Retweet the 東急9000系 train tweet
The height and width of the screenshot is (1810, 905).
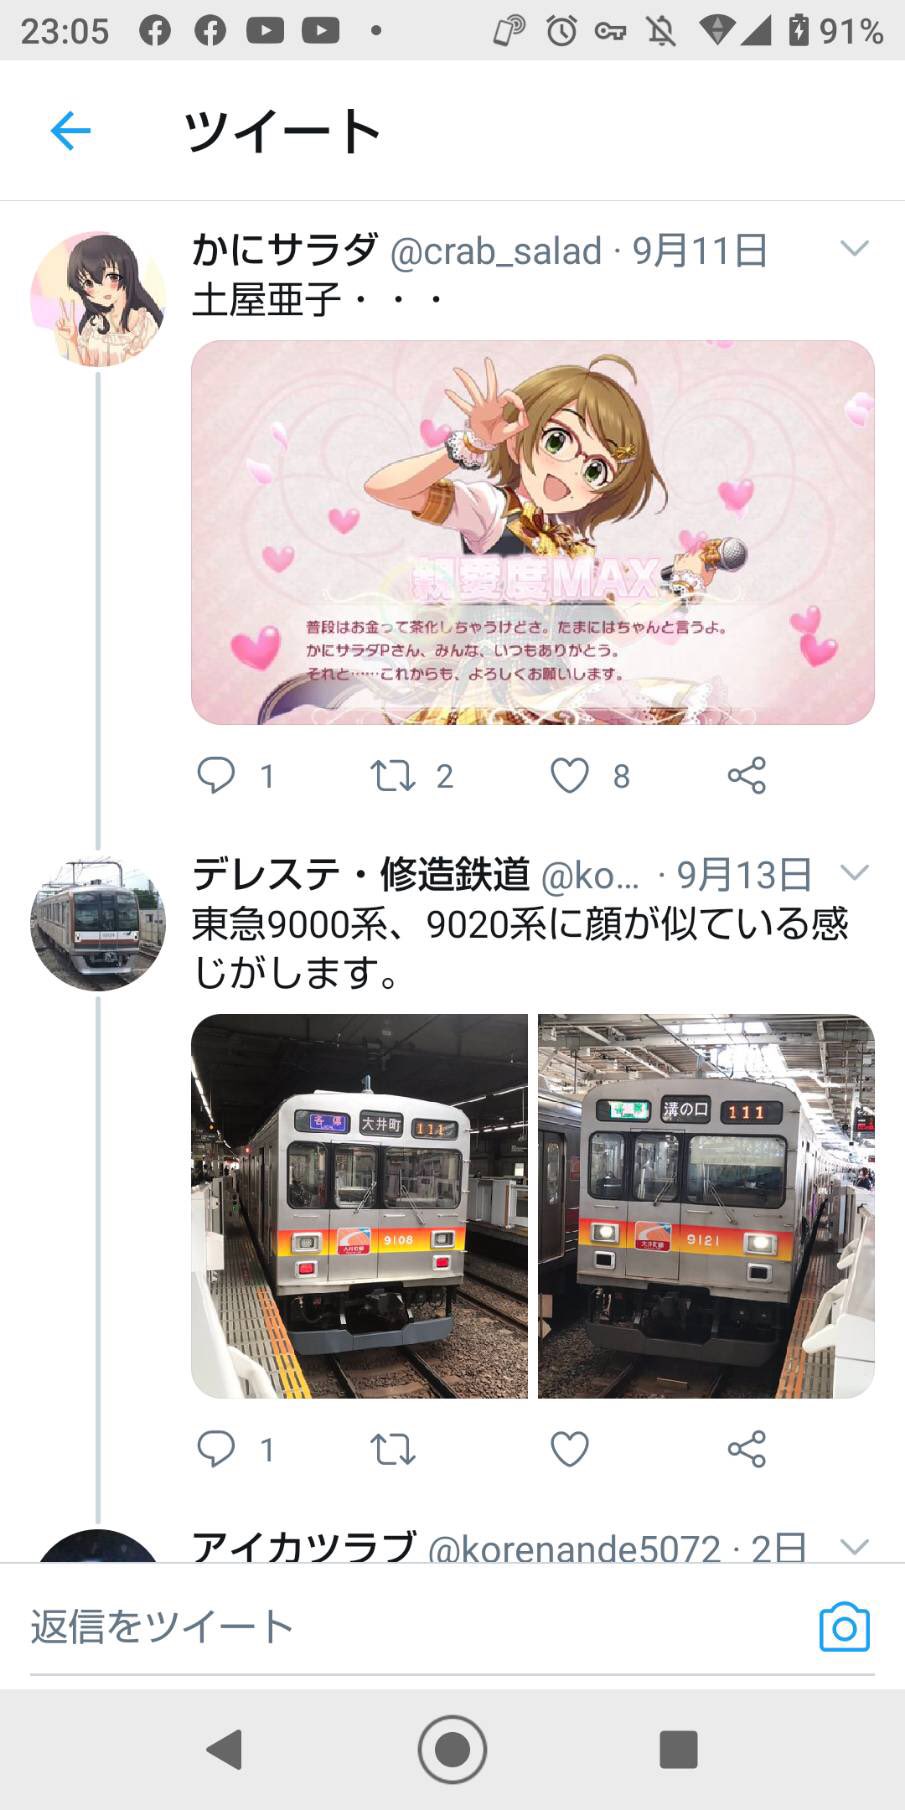[x=393, y=1449]
